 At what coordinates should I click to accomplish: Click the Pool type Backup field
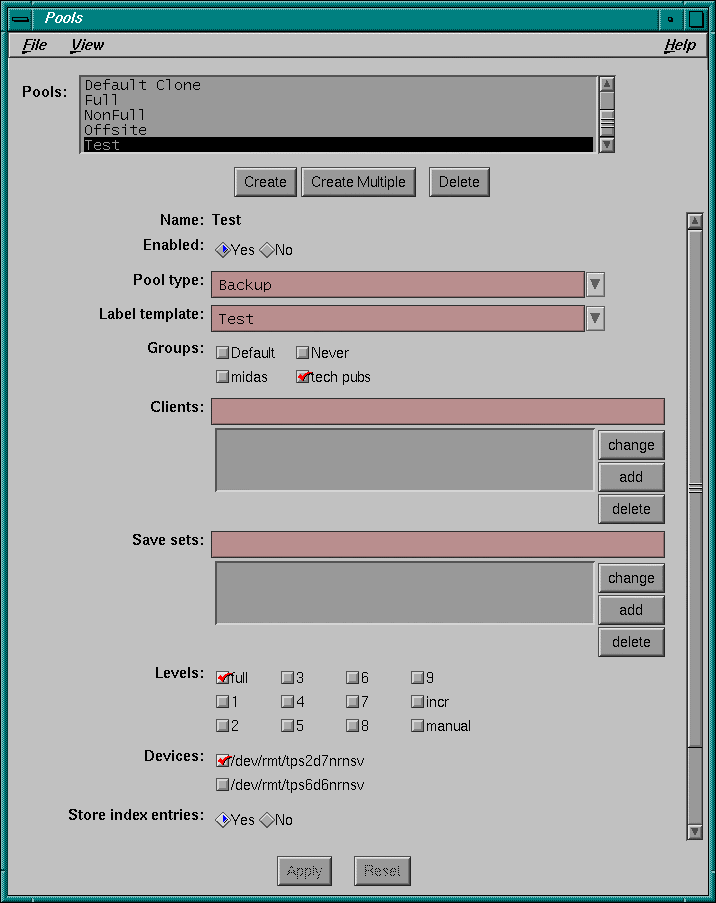click(x=397, y=284)
